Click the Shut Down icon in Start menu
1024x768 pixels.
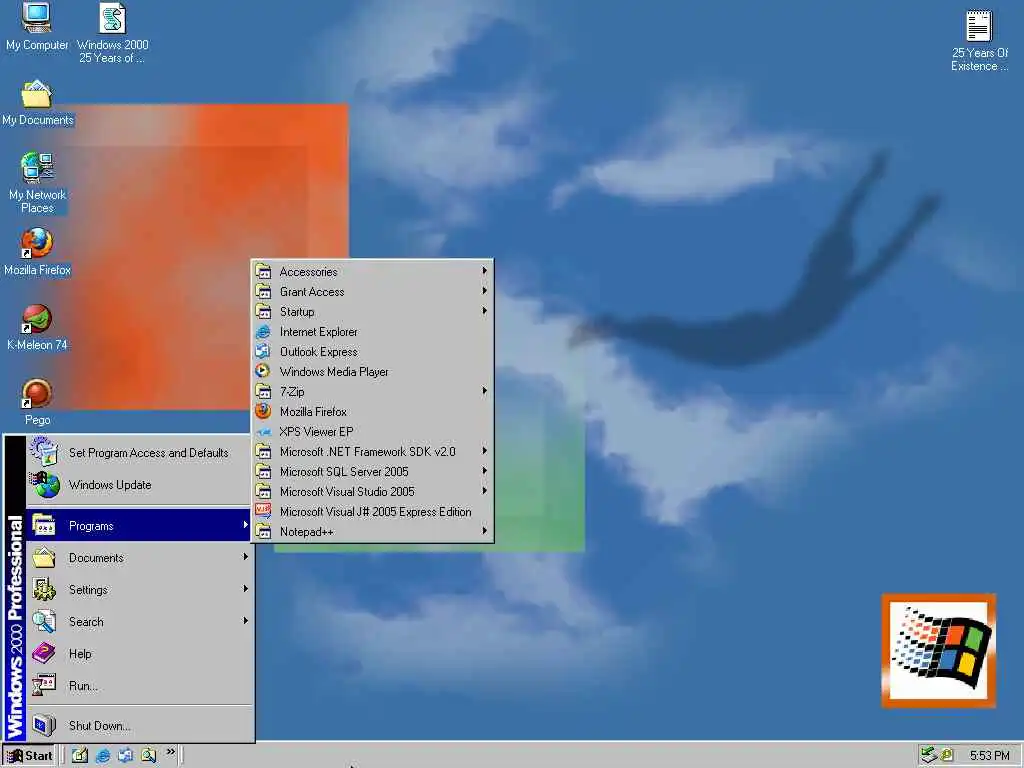(x=44, y=725)
